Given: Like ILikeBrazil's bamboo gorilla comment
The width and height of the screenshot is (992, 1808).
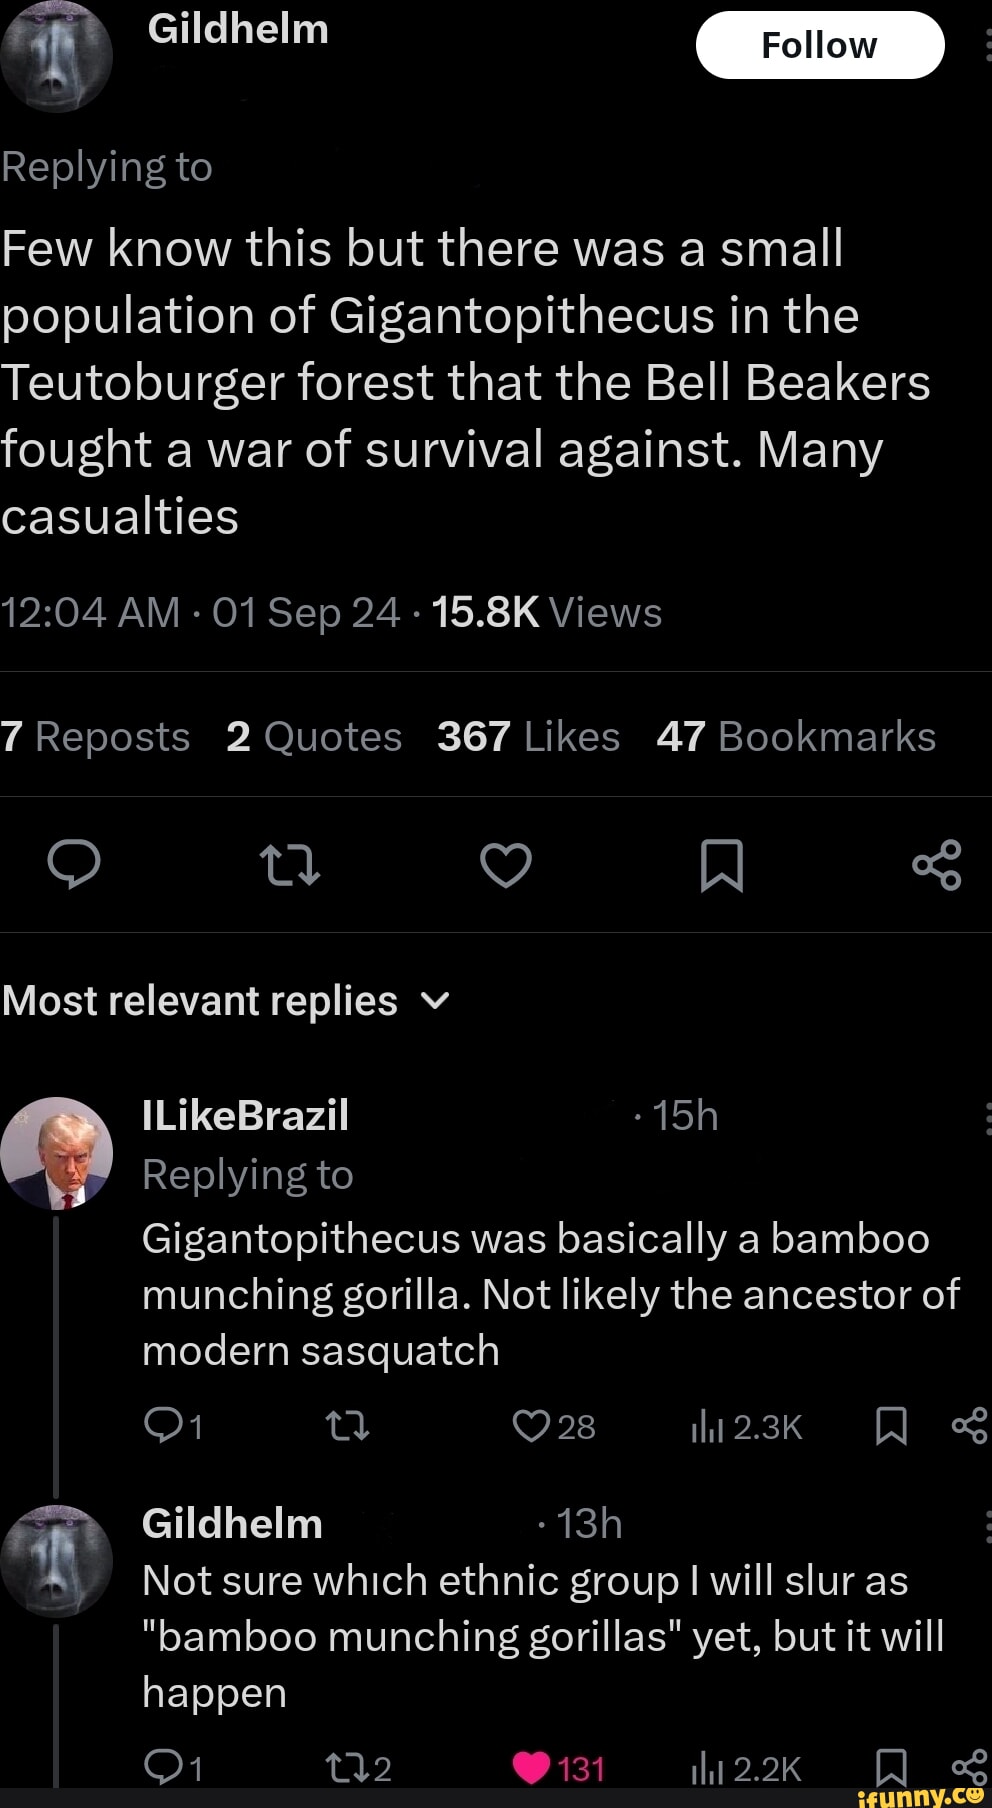Looking at the screenshot, I should (x=530, y=1425).
